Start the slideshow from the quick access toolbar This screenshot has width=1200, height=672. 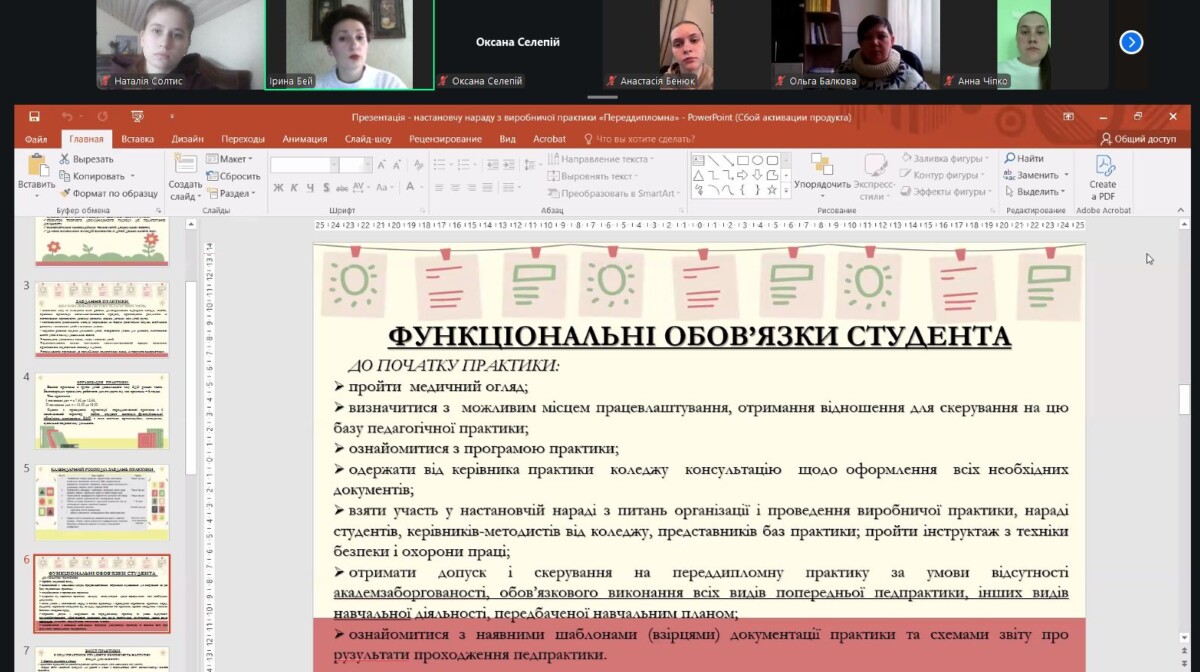[138, 117]
